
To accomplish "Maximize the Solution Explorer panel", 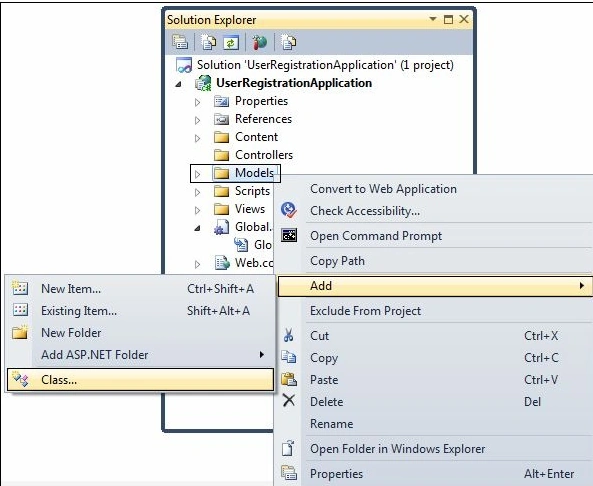I will pyautogui.click(x=448, y=19).
